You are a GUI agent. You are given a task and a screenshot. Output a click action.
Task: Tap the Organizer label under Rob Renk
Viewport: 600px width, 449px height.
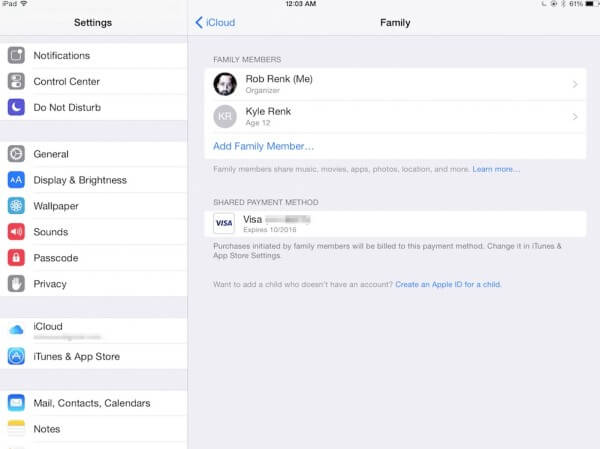click(x=262, y=90)
